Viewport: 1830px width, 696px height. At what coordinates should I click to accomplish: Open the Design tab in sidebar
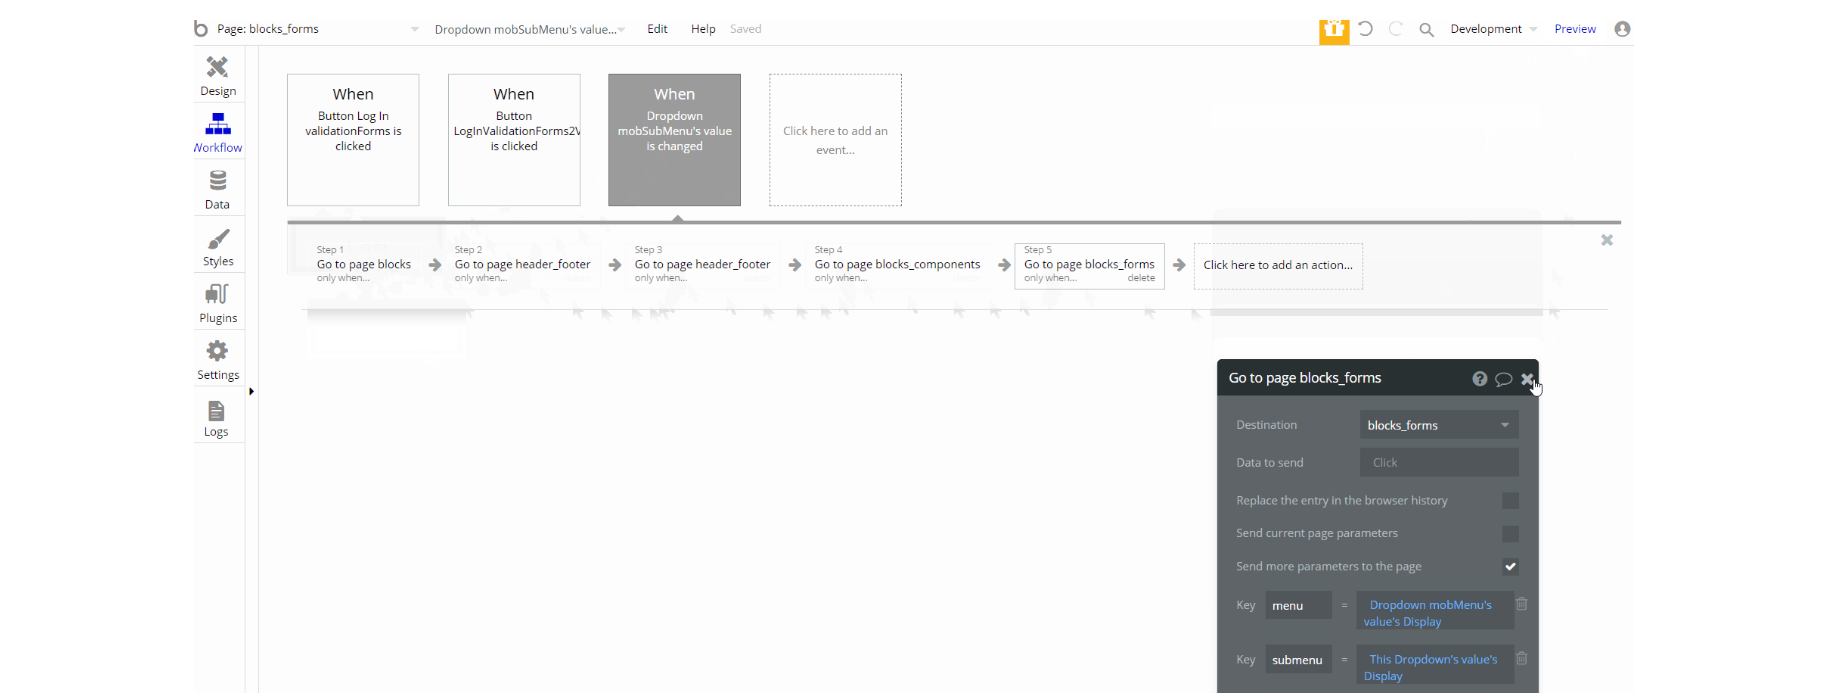[x=218, y=76]
